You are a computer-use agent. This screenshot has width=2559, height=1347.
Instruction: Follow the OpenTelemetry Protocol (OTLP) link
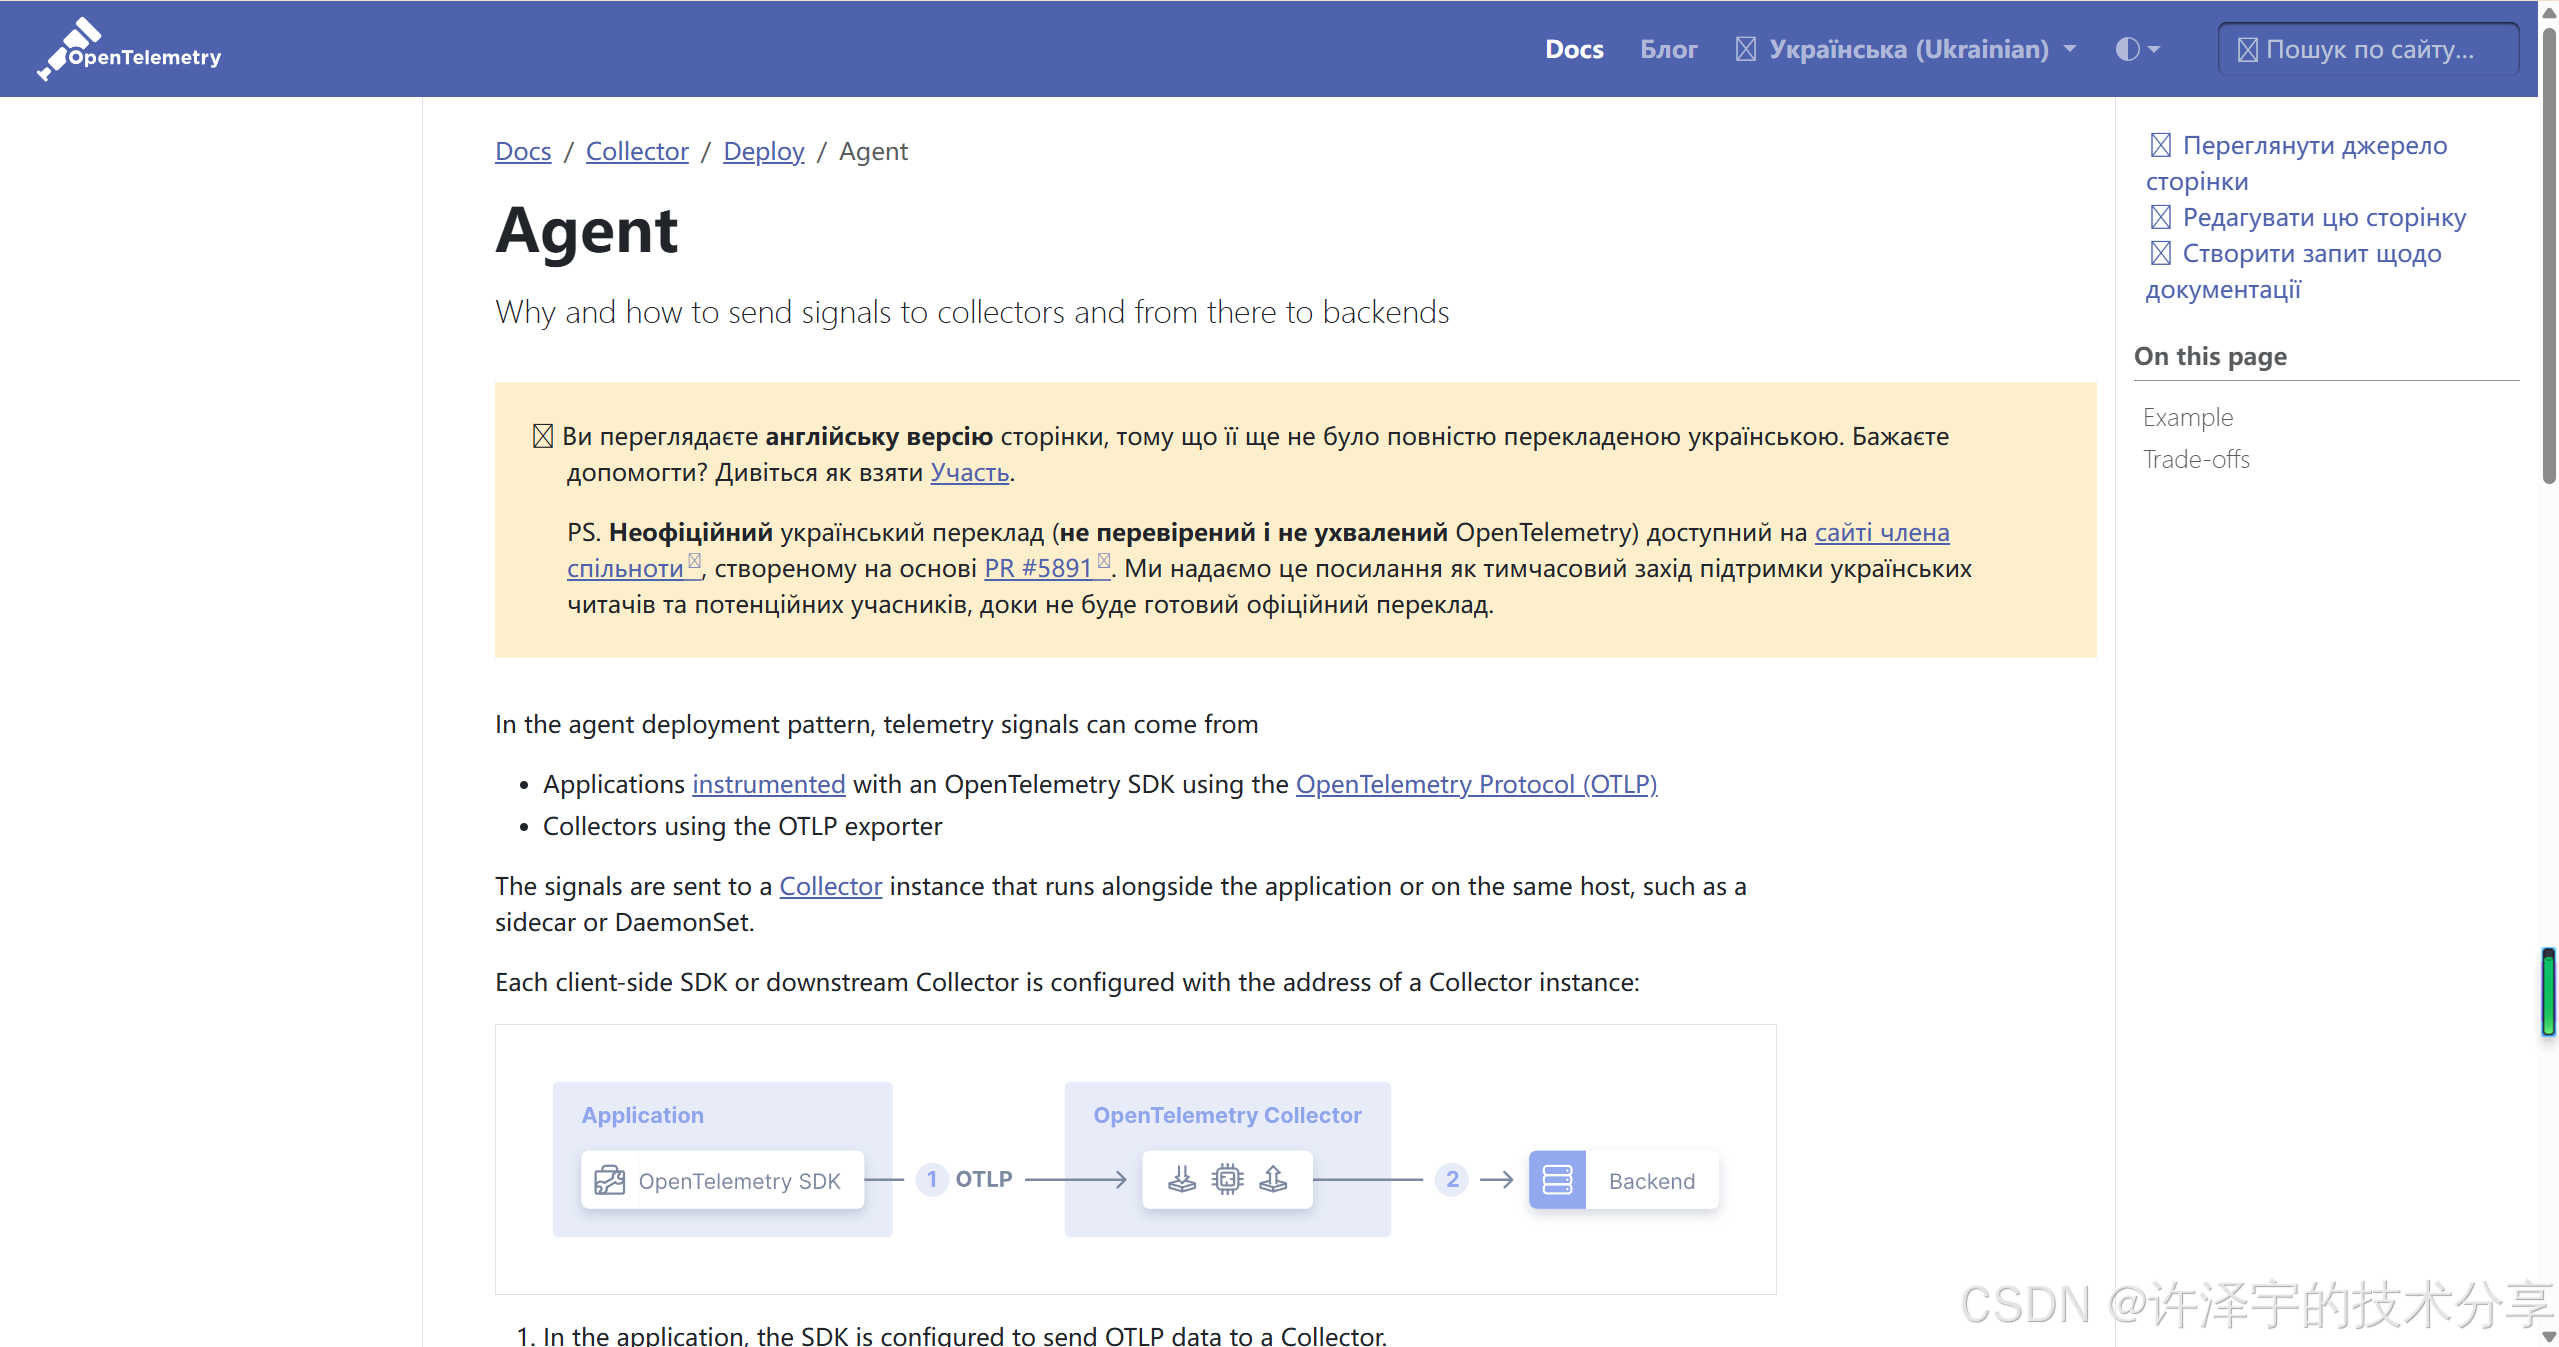1476,784
